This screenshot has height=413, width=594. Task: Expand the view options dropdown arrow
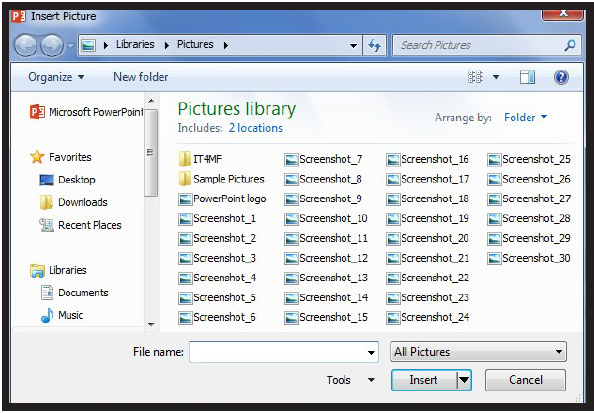496,77
